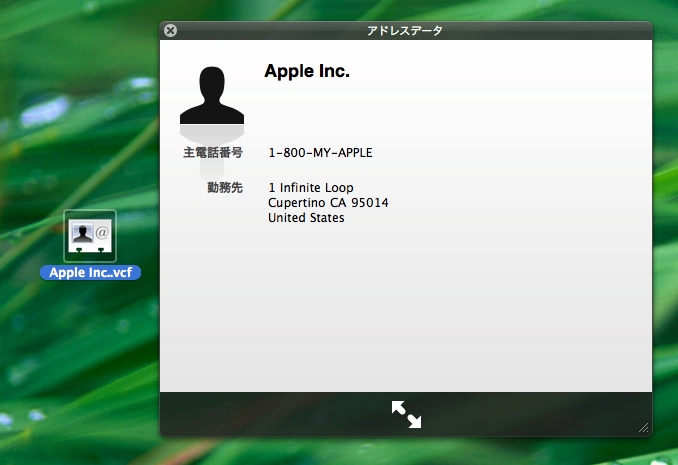The image size is (678, 465).
Task: Click the United States address line
Action: (x=306, y=218)
